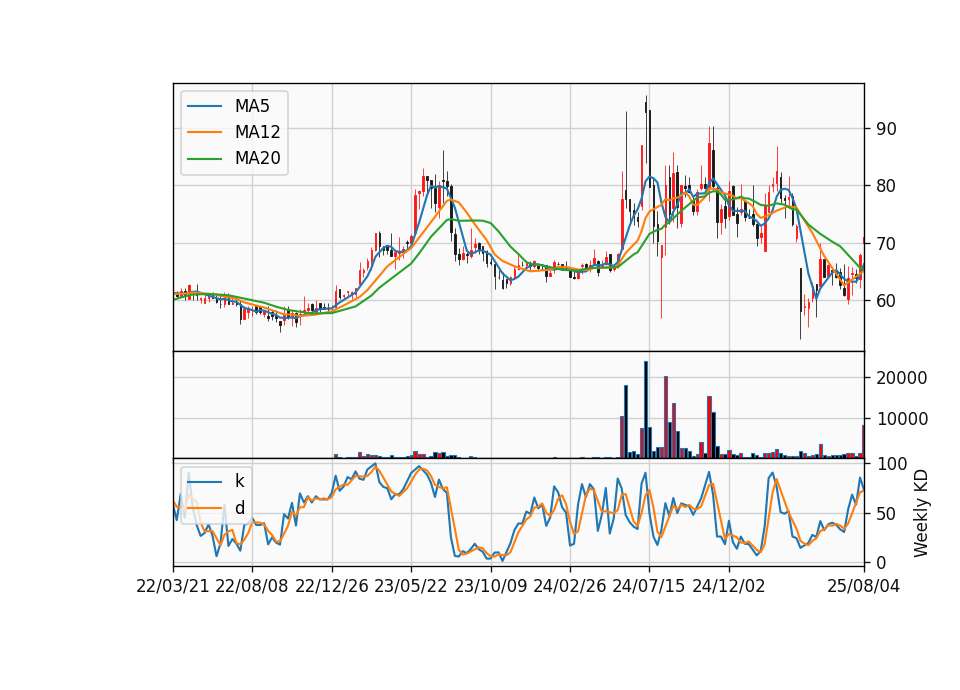Click the 24/02/26 date tick label
The width and height of the screenshot is (960, 690).
569,586
